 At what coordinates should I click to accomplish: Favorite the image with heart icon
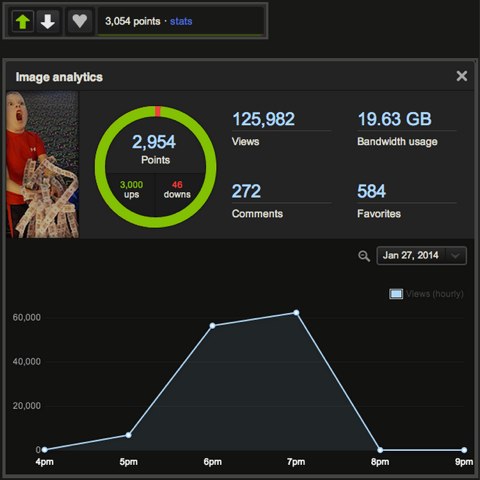80,21
